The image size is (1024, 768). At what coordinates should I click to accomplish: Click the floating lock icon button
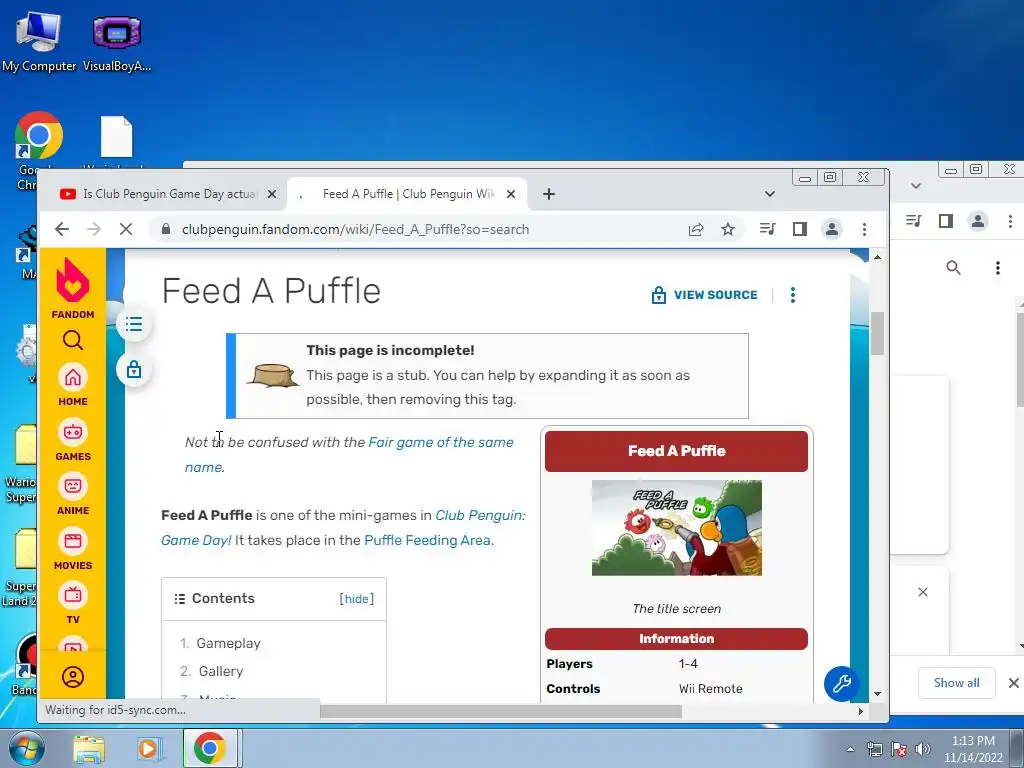coord(134,370)
